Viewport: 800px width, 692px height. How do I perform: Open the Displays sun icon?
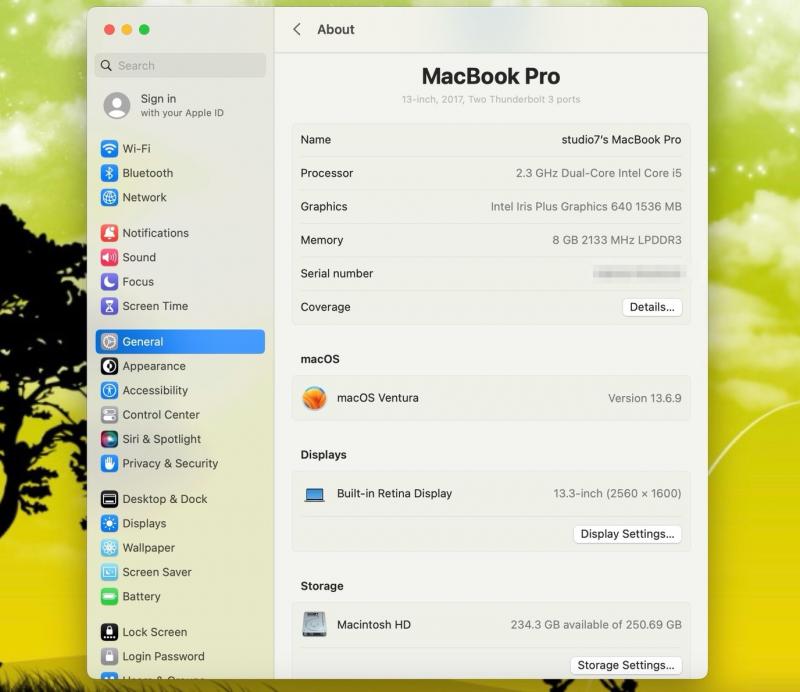pos(109,524)
